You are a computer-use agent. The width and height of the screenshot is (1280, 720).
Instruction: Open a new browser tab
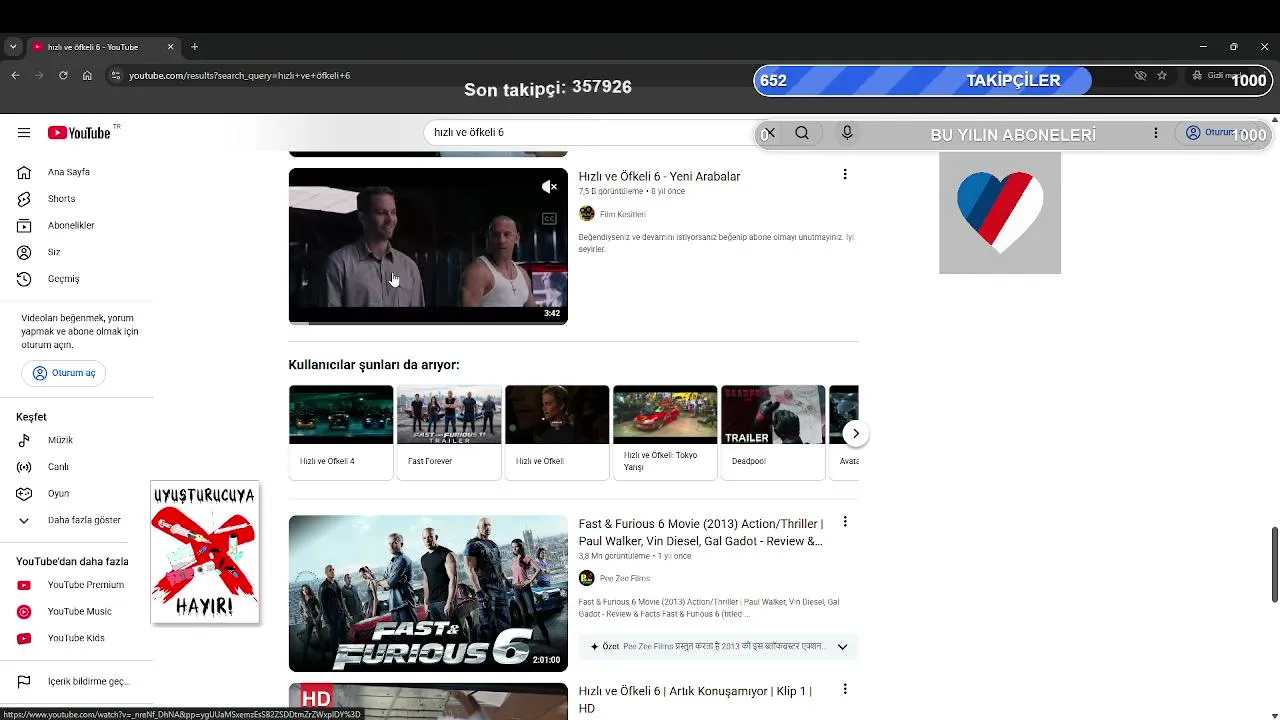pos(194,47)
